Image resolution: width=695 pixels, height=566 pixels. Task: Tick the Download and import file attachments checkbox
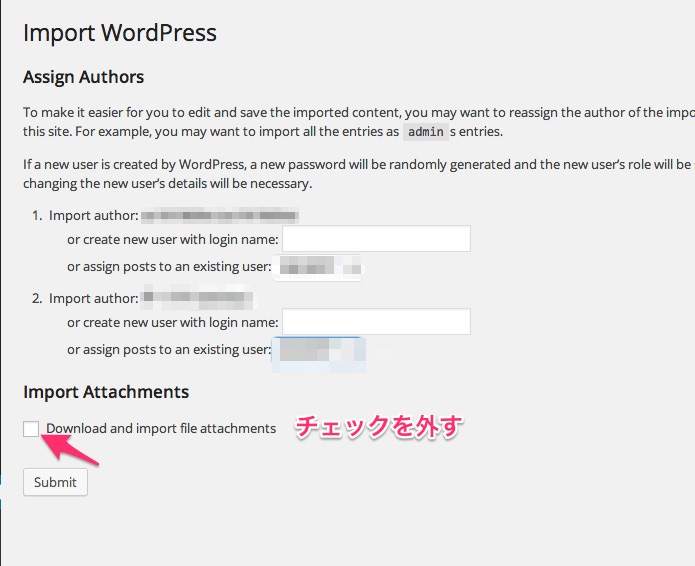[31, 429]
